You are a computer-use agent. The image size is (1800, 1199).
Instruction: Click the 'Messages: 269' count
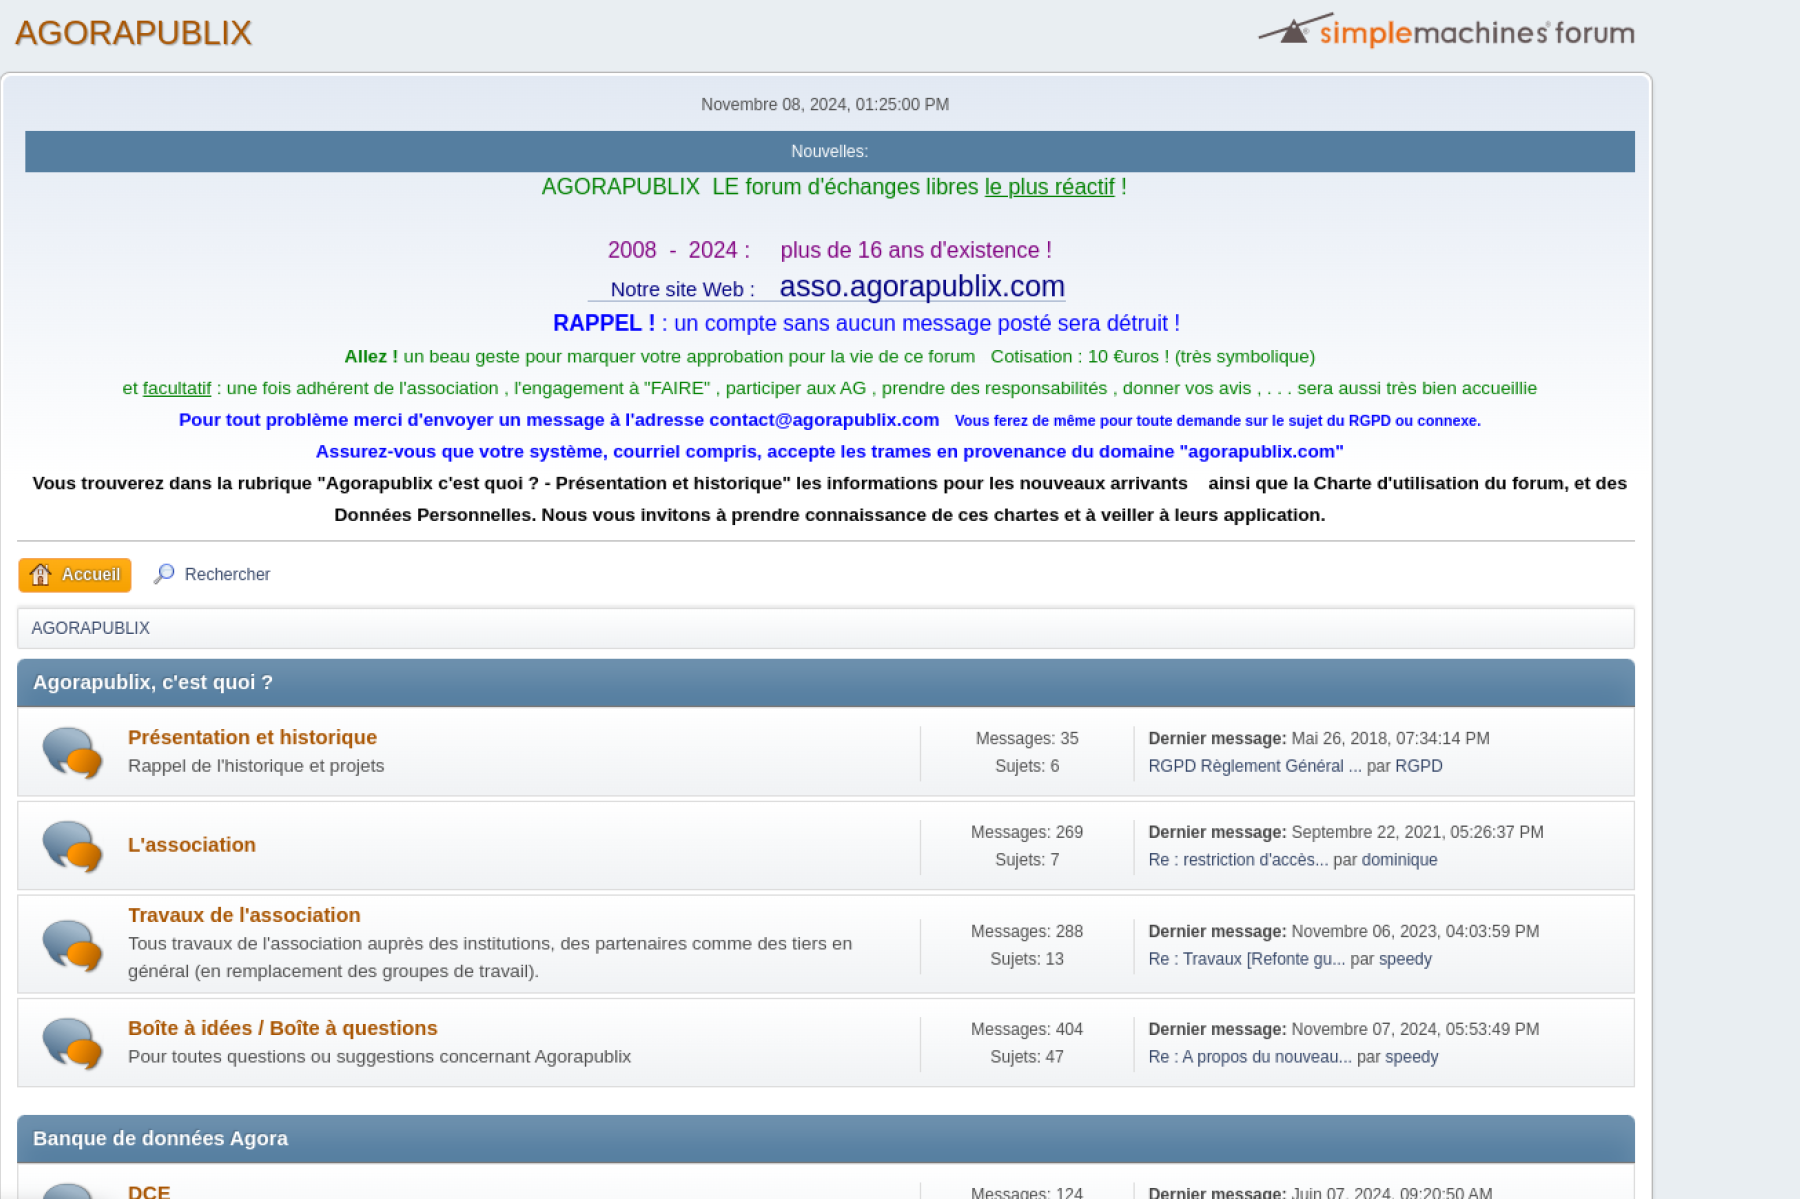pos(1027,832)
